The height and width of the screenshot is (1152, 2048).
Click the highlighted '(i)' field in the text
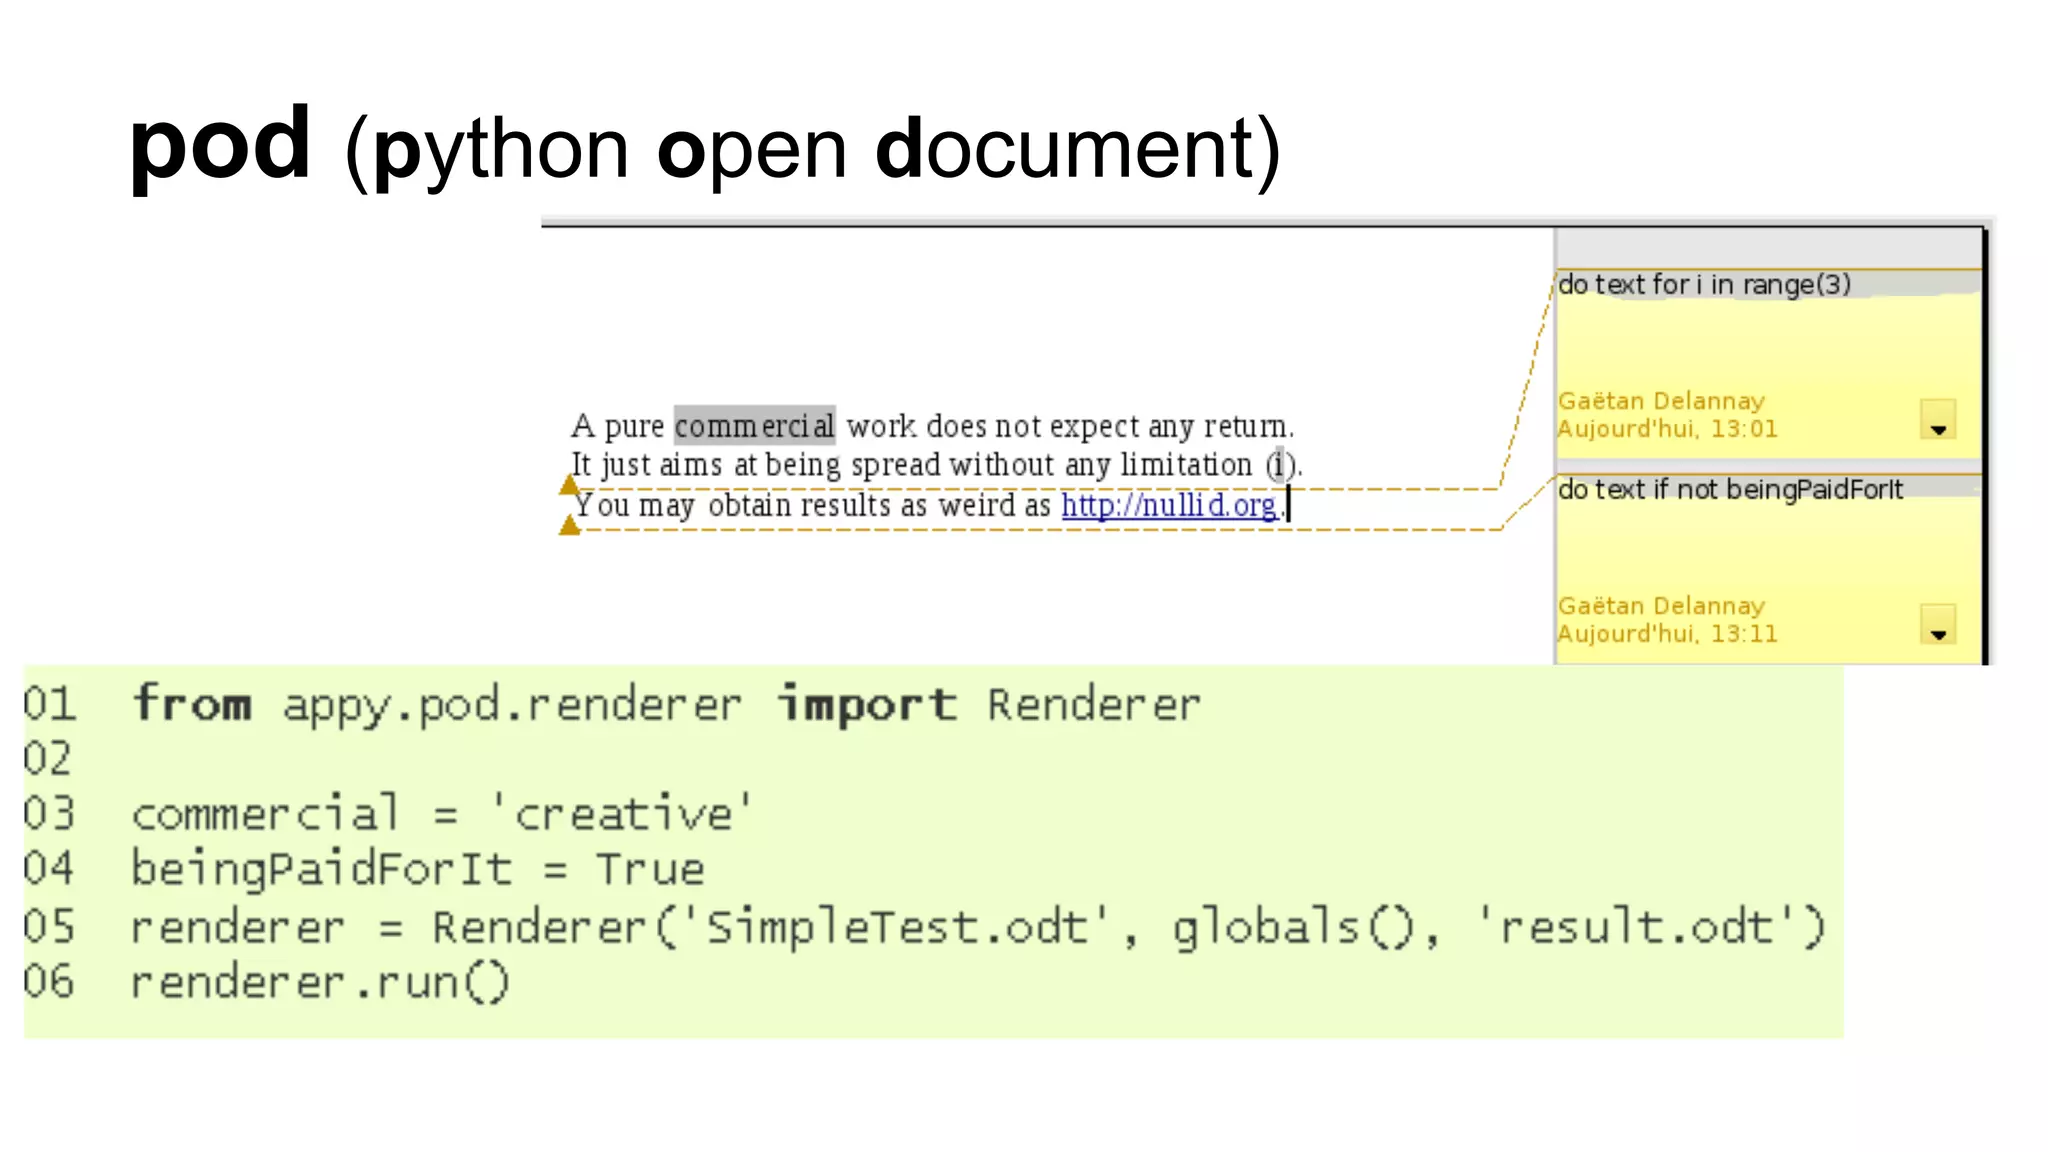click(x=1280, y=465)
